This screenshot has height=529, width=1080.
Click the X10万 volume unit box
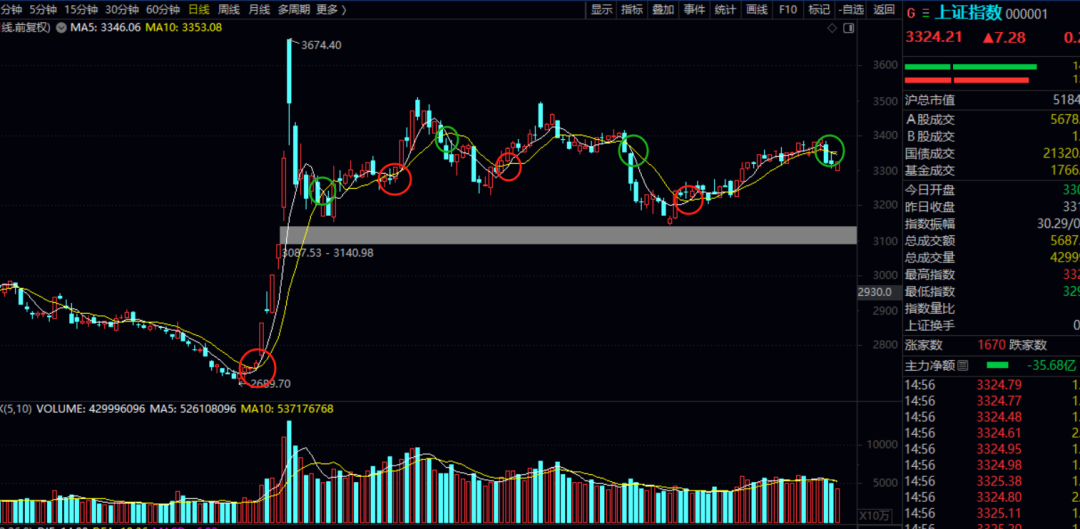875,515
